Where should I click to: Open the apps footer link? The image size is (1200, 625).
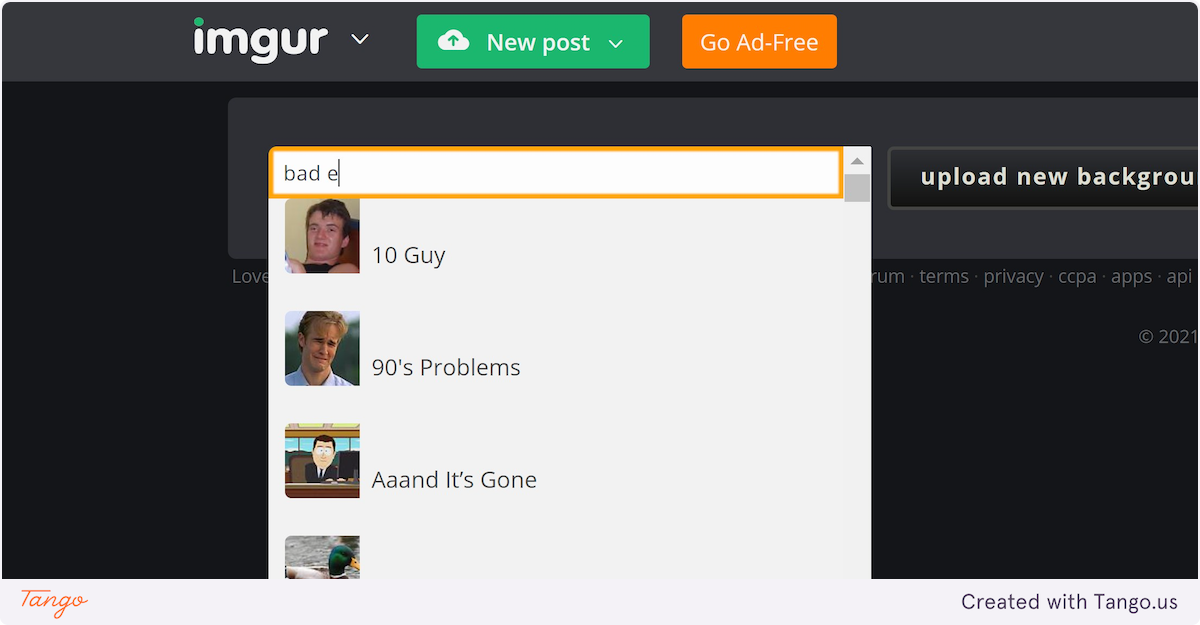tap(1132, 277)
